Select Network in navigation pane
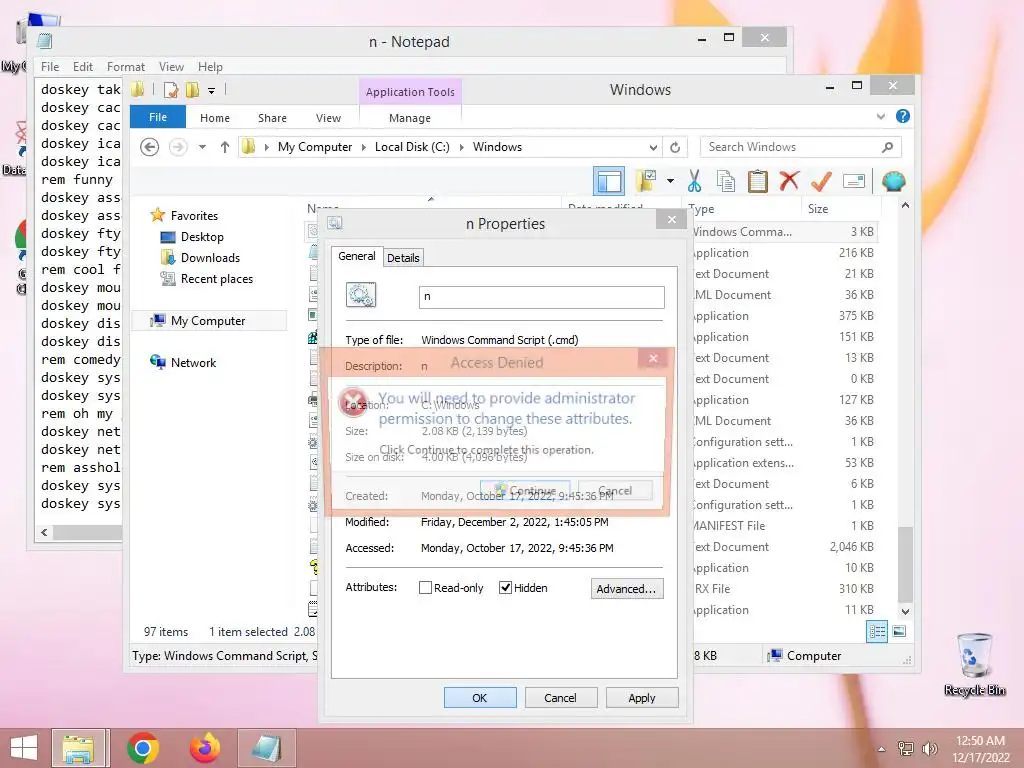 [184, 362]
